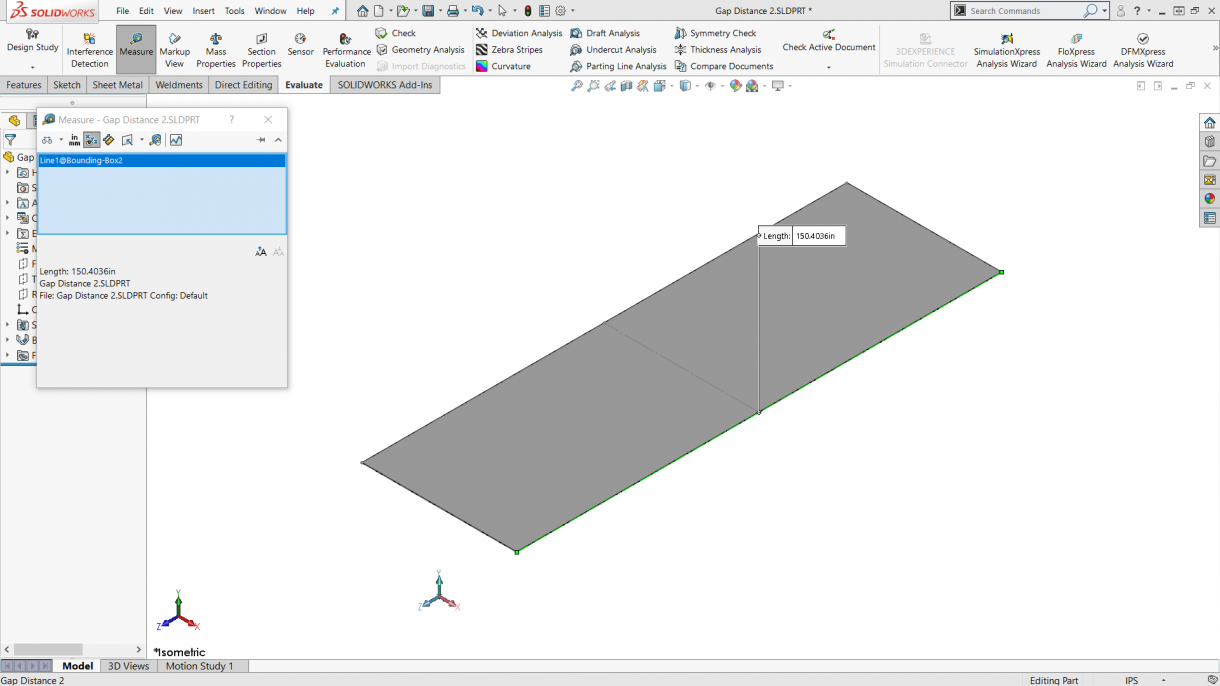Toggle Zebra Stripes display
Screen dimensions: 1220x686
509,50
